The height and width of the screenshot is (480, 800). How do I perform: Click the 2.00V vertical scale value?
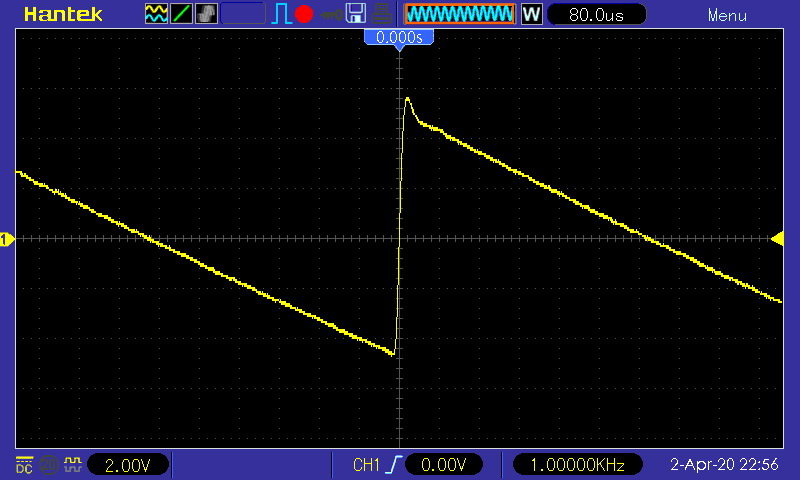point(128,465)
